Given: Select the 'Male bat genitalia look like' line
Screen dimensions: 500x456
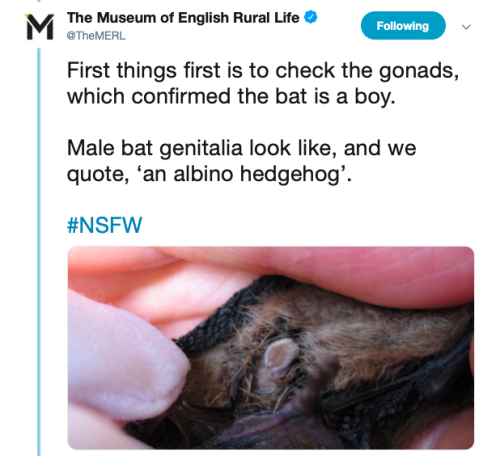Looking at the screenshot, I should click(x=241, y=148).
